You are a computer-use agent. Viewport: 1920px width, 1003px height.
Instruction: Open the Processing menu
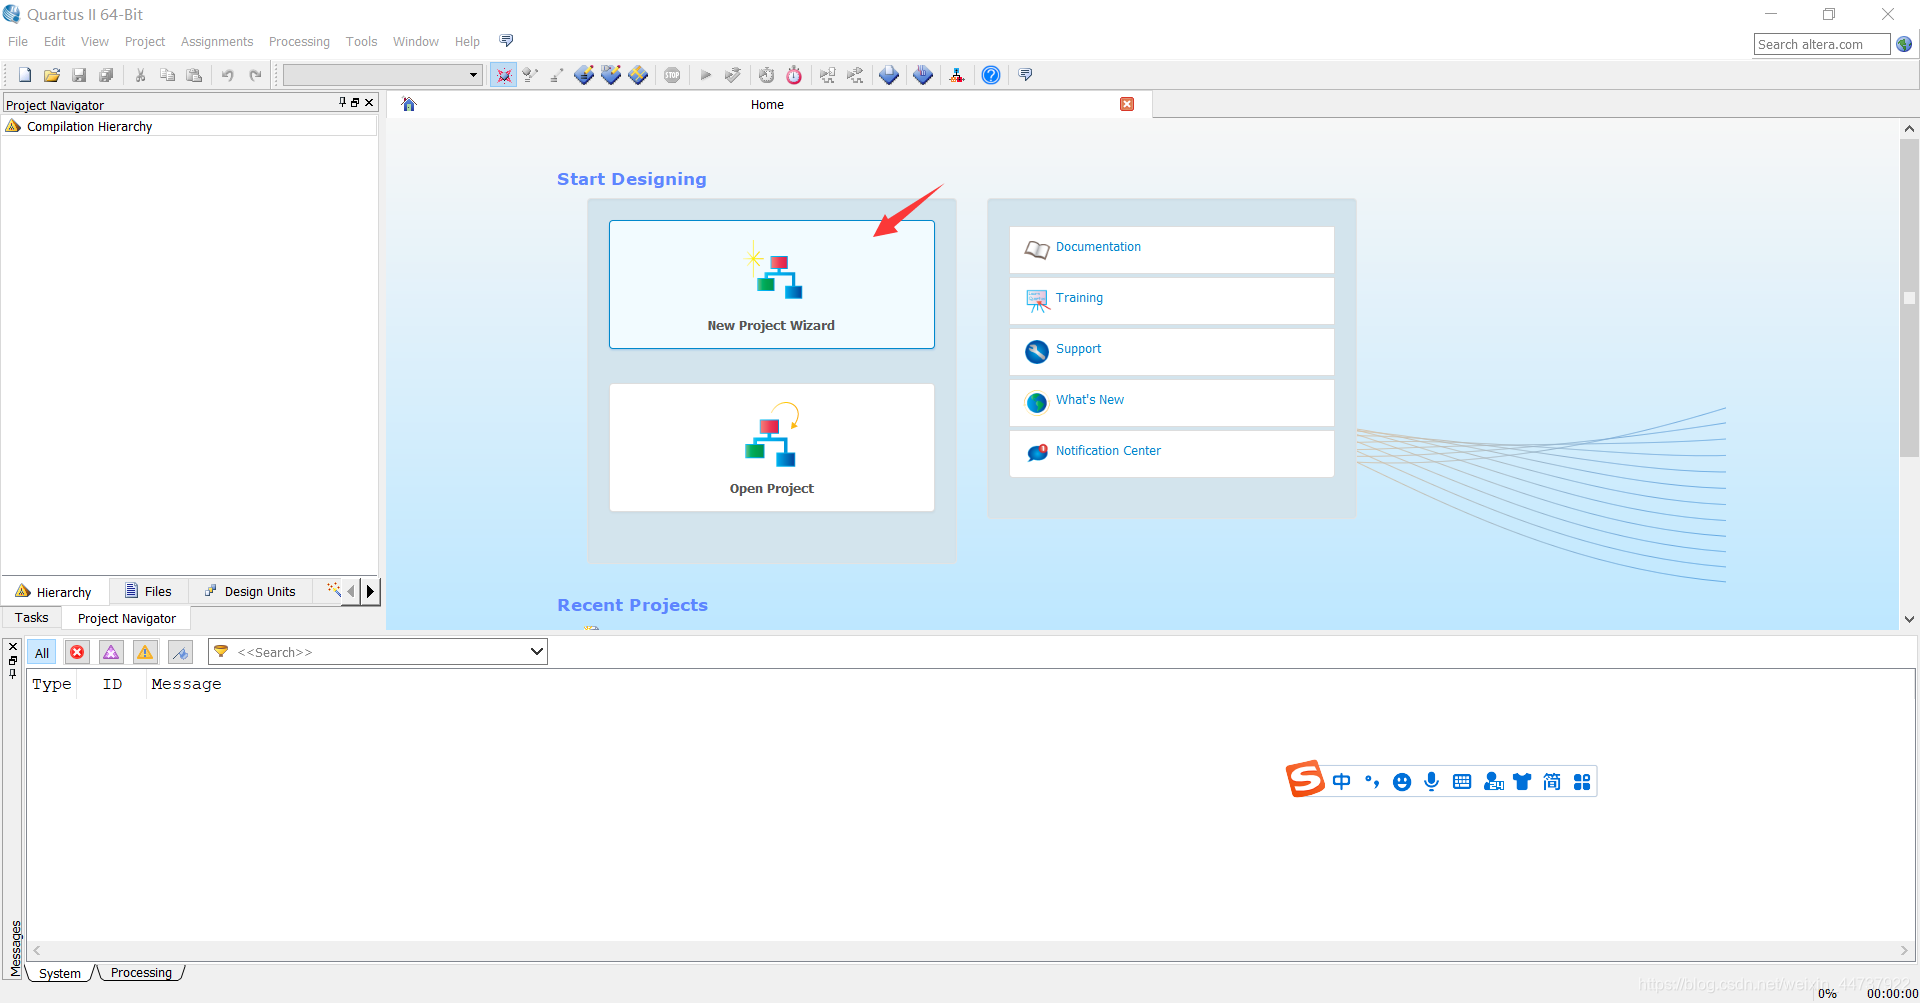click(x=299, y=41)
